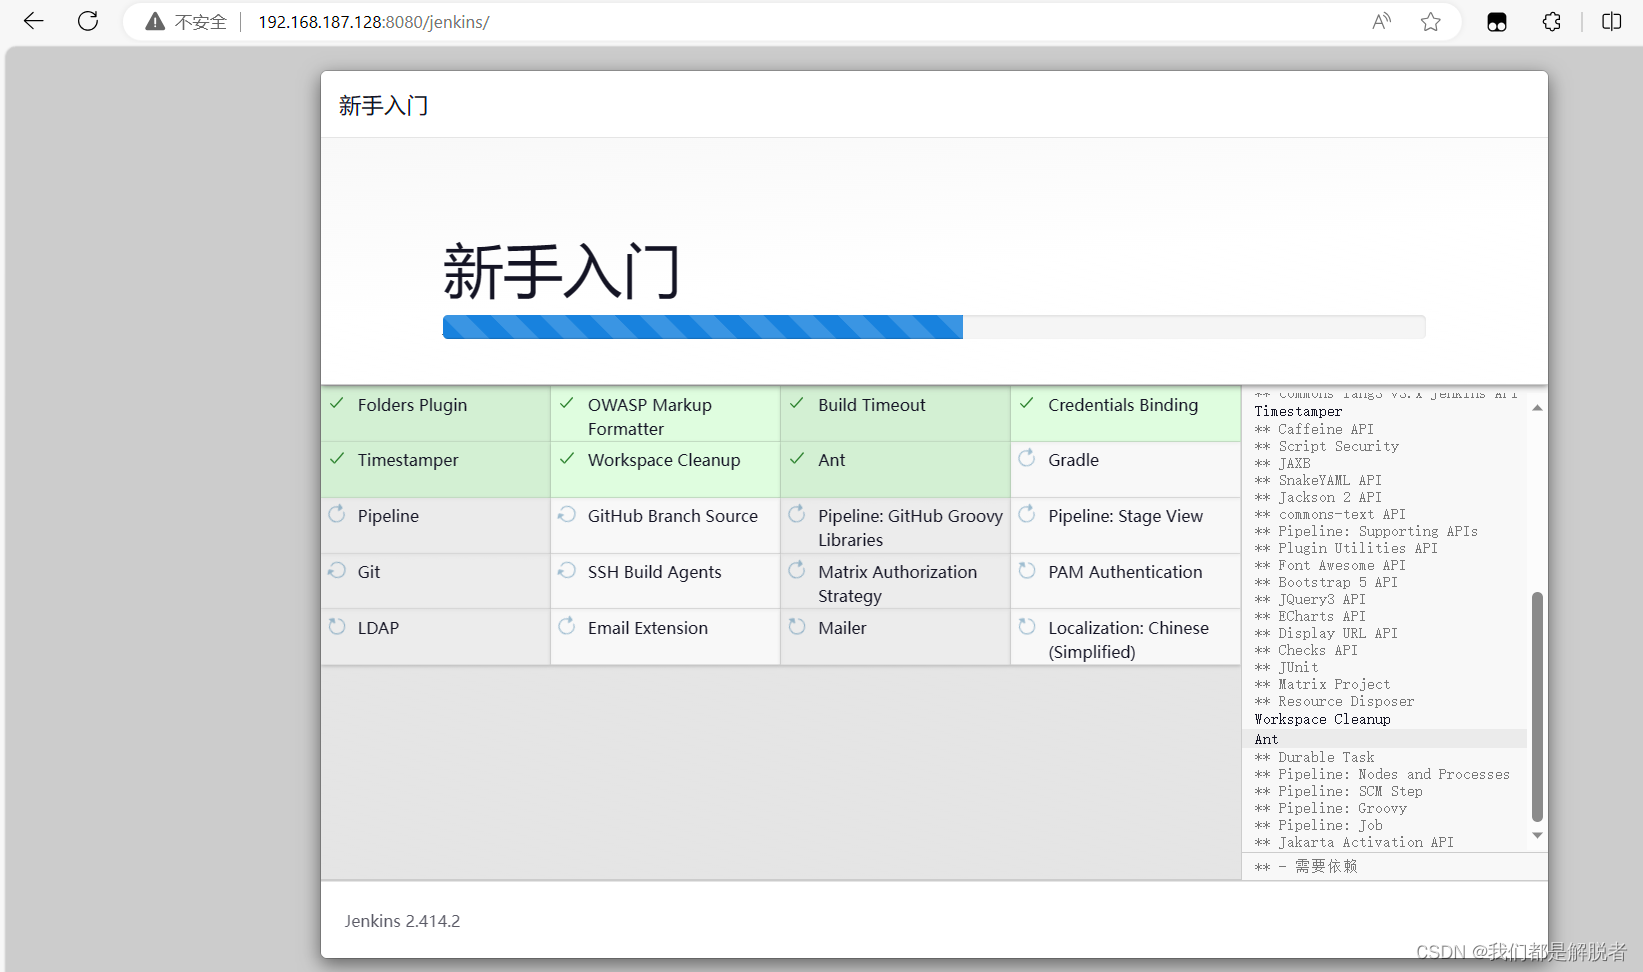Click the page refresh icon
Image resolution: width=1643 pixels, height=972 pixels.
87,21
